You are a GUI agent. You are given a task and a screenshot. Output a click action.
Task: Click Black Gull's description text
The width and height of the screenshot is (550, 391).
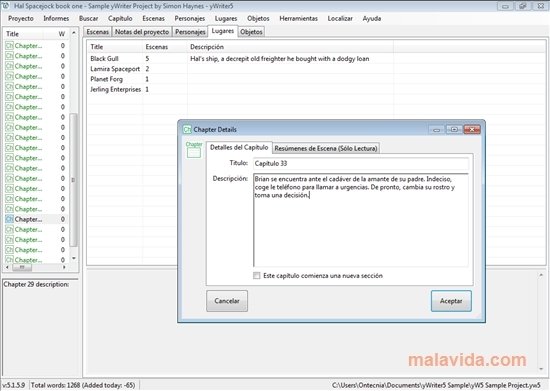pos(280,59)
